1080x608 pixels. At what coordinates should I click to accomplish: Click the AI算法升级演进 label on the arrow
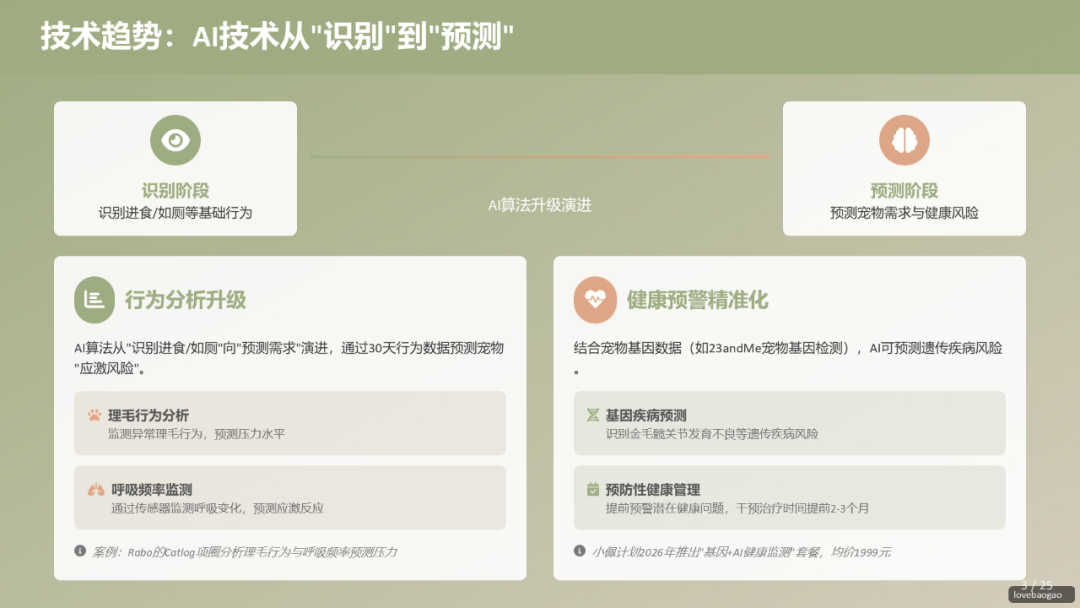(539, 206)
